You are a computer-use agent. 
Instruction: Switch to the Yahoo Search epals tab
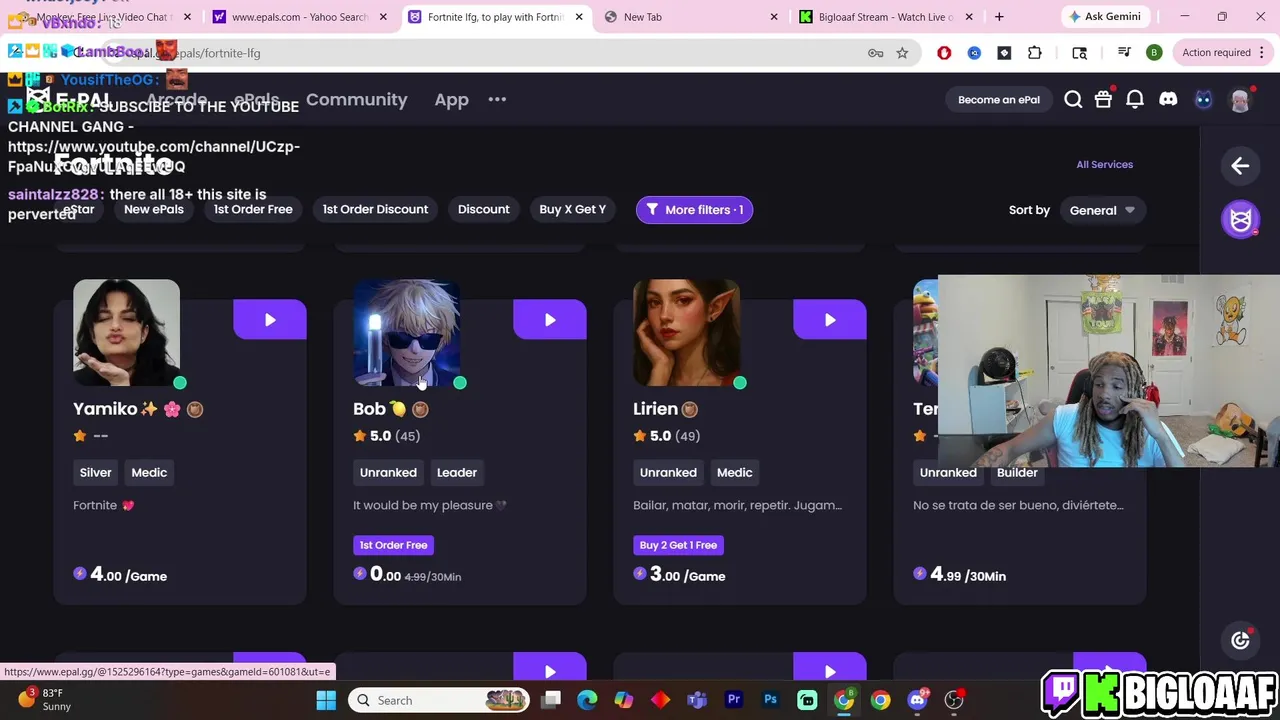[300, 17]
